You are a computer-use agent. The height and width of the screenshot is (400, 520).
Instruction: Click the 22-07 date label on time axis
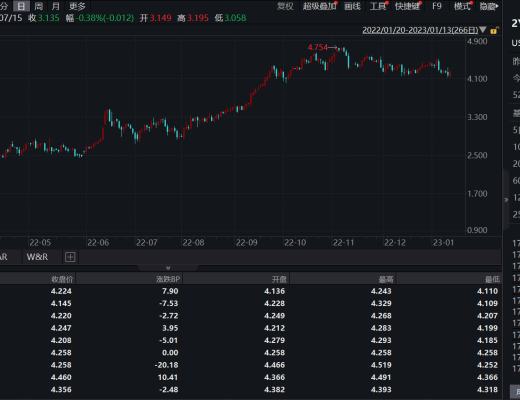tap(146, 243)
